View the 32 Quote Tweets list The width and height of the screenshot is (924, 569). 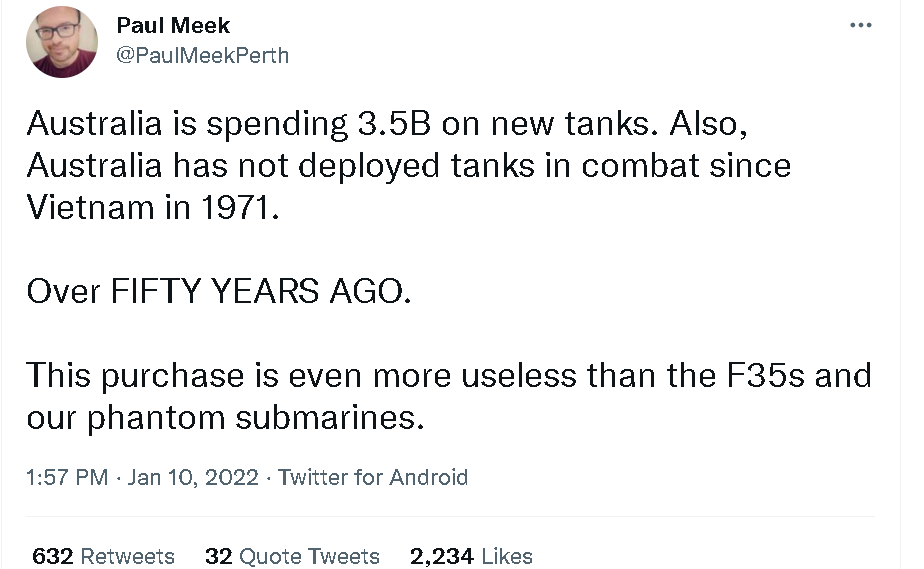(292, 556)
